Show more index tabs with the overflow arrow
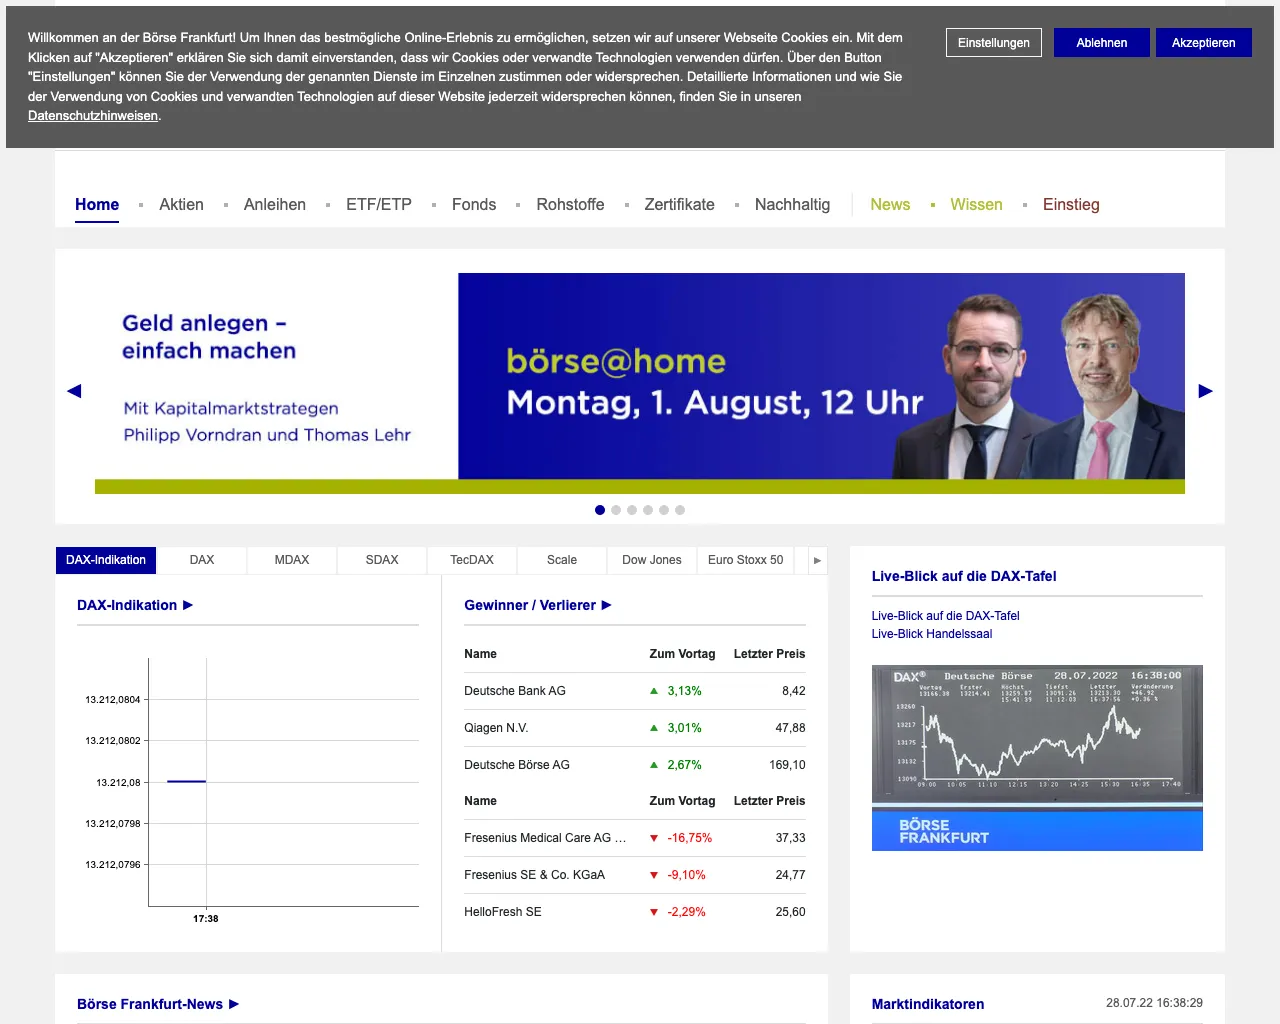 coord(816,560)
